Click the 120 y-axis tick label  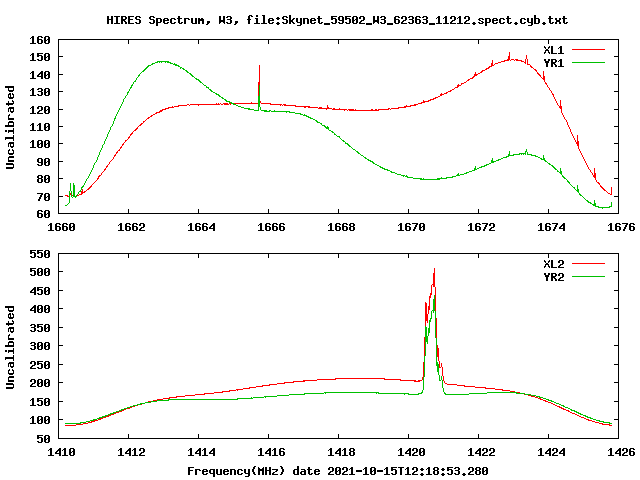[x=40, y=110]
